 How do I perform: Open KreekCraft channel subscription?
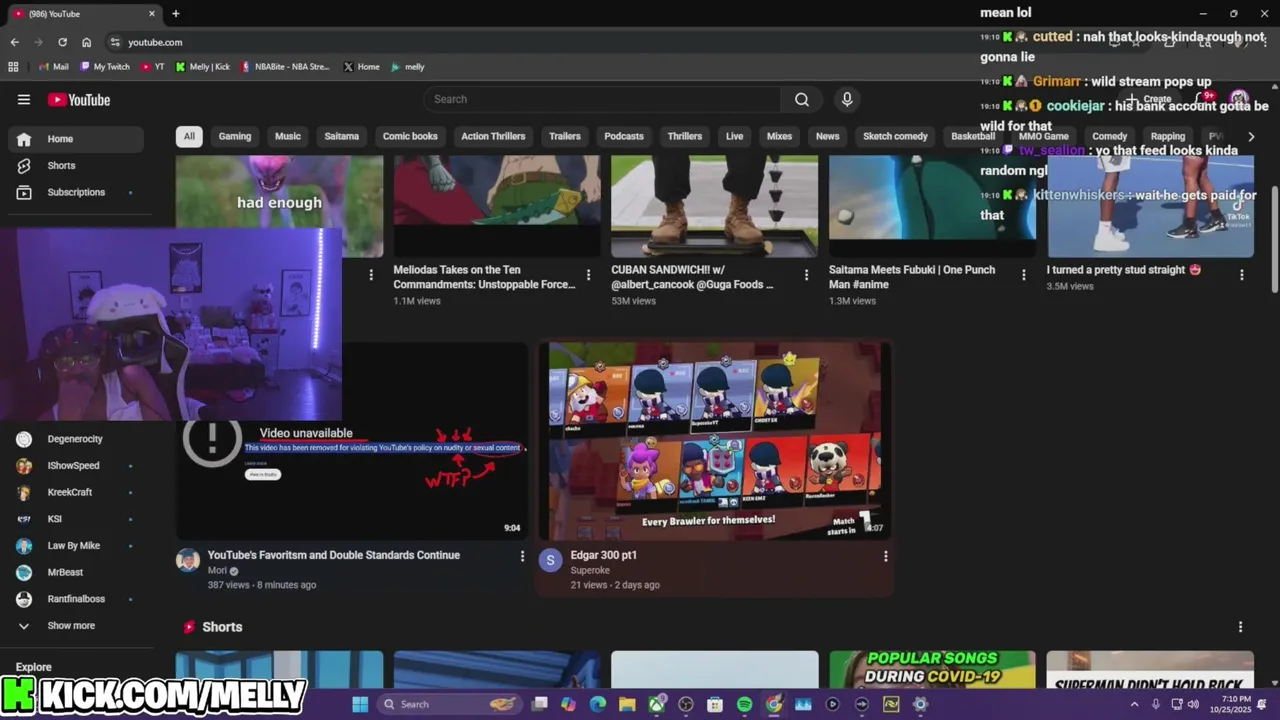coord(76,492)
